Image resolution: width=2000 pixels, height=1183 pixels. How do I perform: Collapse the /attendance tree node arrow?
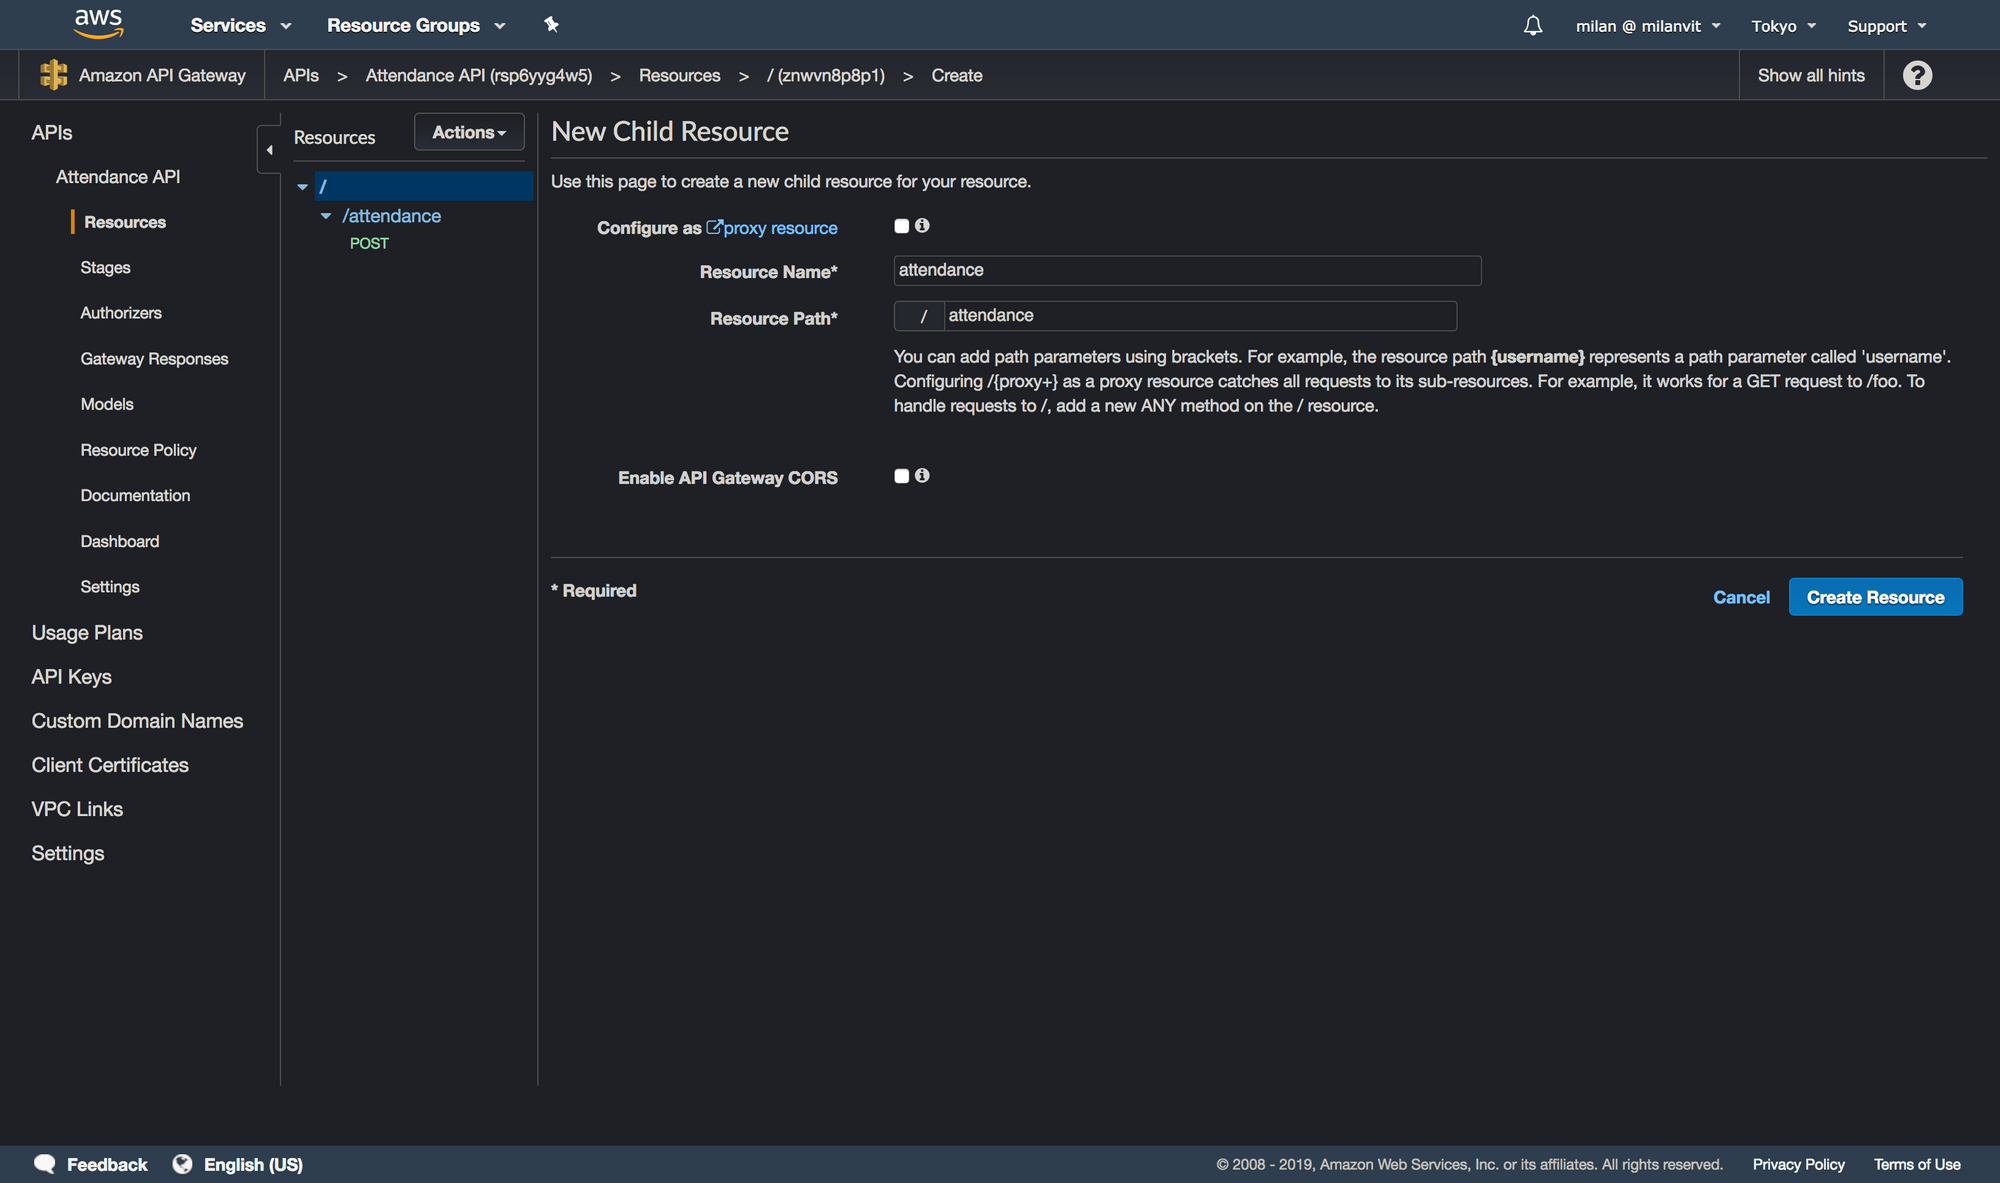click(x=325, y=216)
